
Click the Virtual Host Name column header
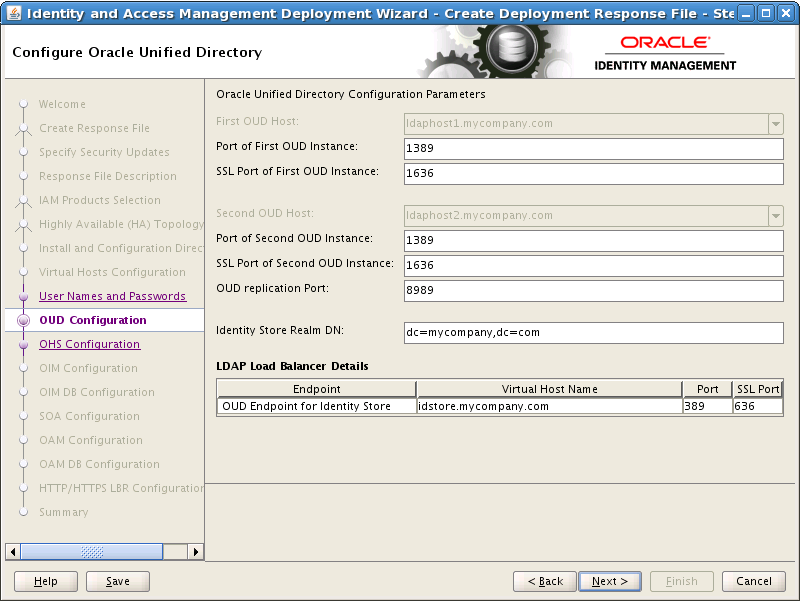pyautogui.click(x=549, y=389)
